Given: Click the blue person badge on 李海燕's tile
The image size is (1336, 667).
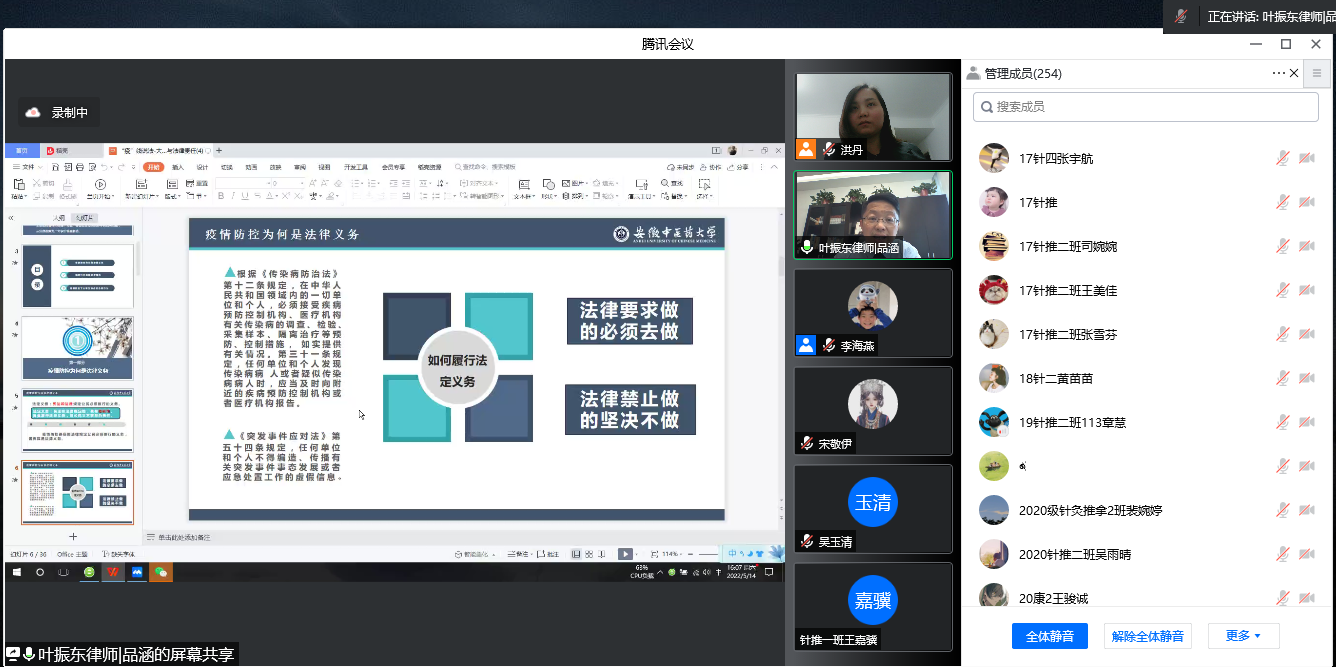Looking at the screenshot, I should (806, 345).
